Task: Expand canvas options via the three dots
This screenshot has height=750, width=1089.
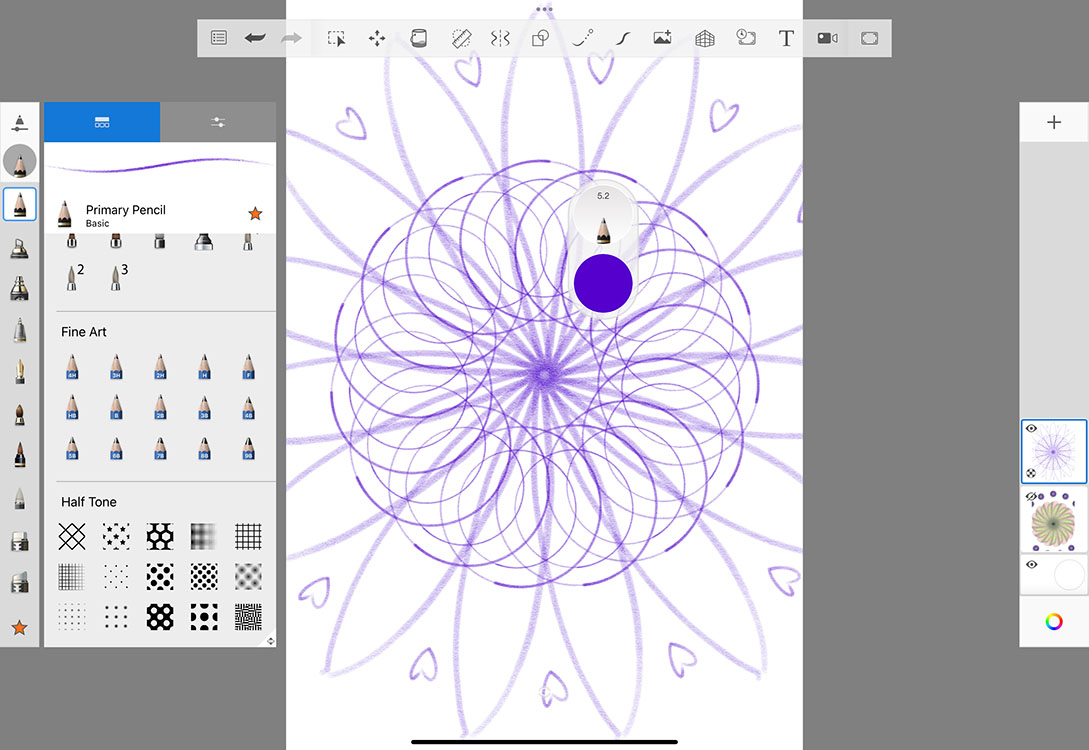Action: (544, 8)
